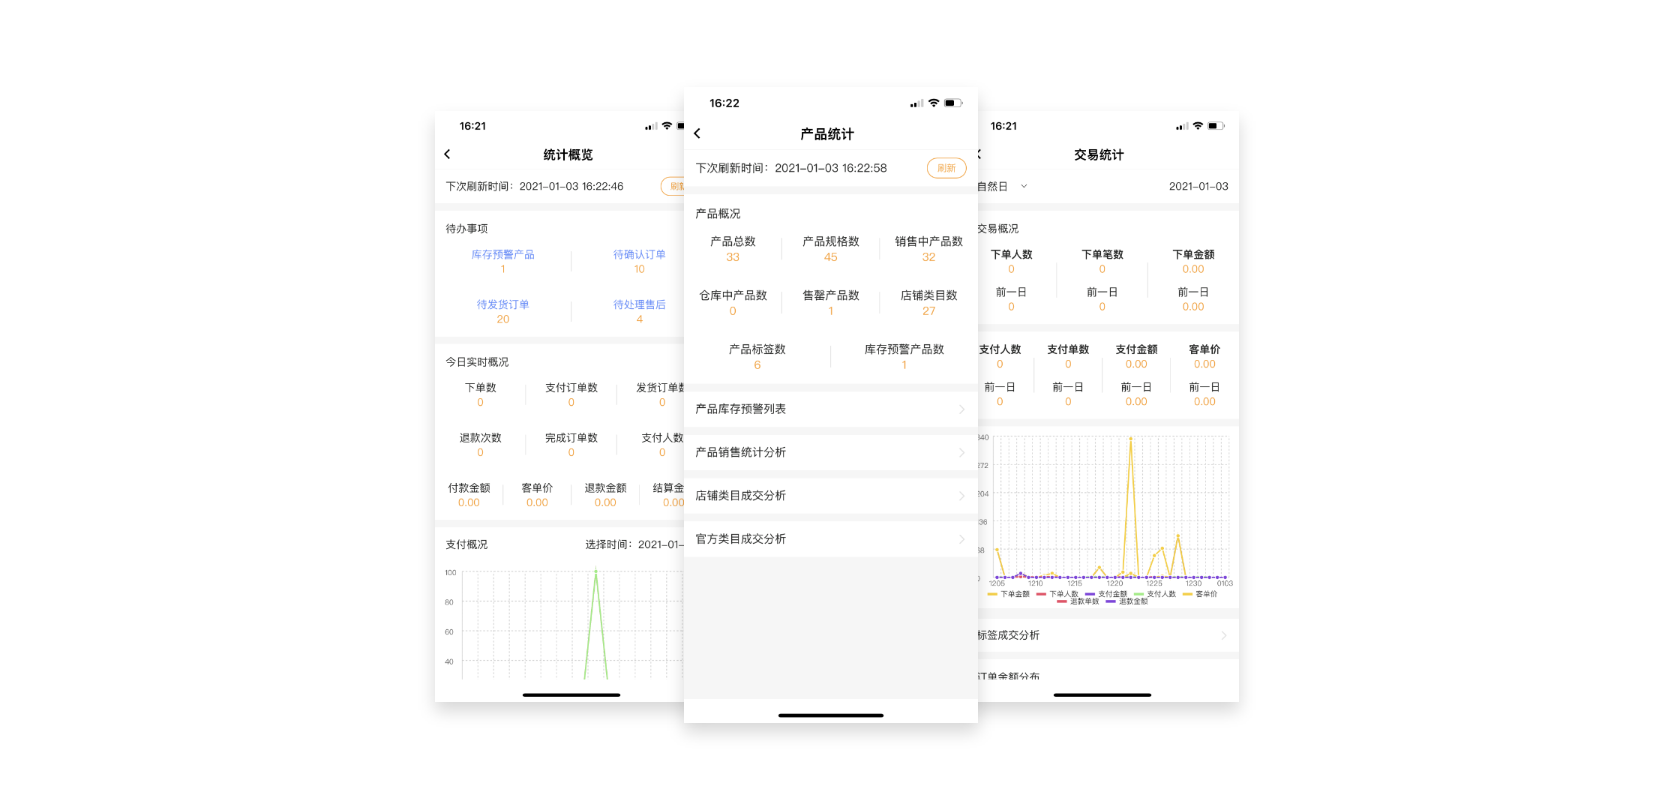
Task: Click 退款次数 label in 今日实时概况
Action: (x=480, y=438)
